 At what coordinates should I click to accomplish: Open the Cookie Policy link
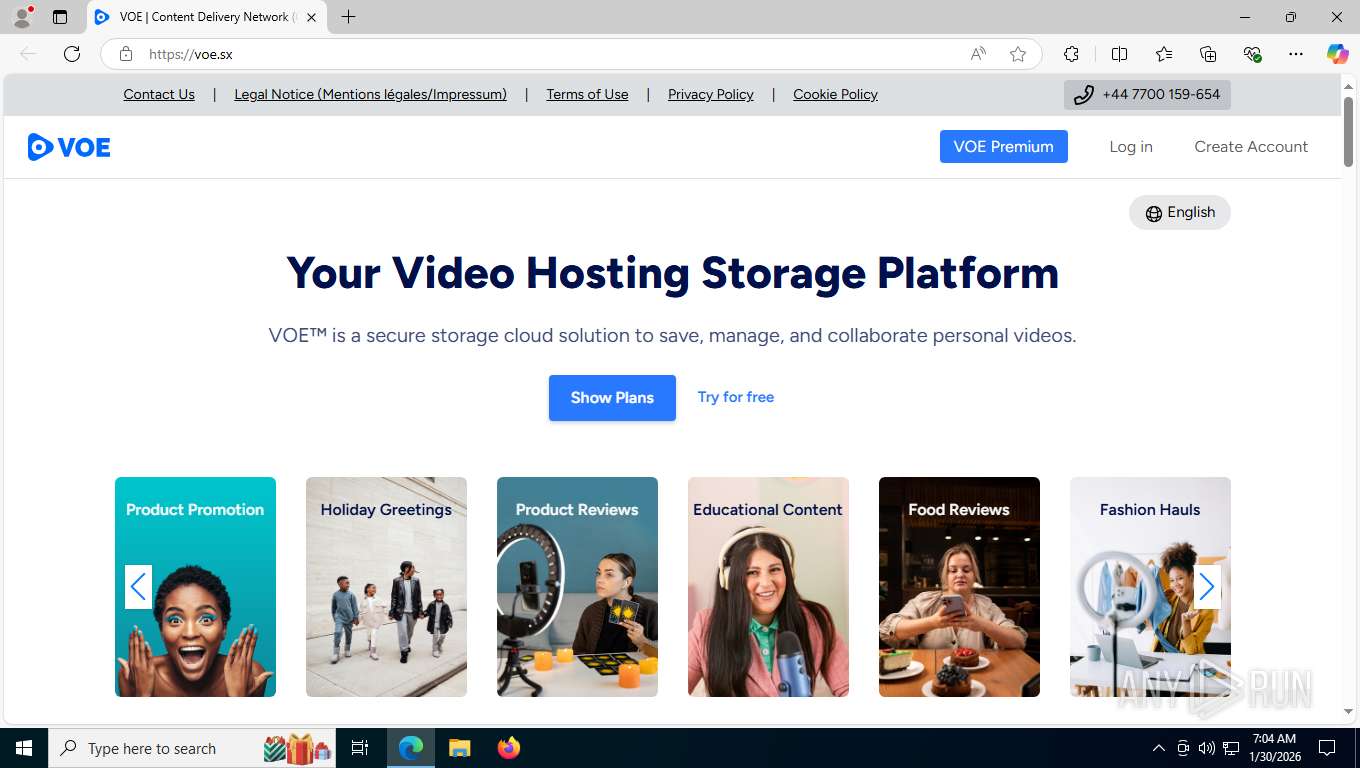click(x=835, y=94)
